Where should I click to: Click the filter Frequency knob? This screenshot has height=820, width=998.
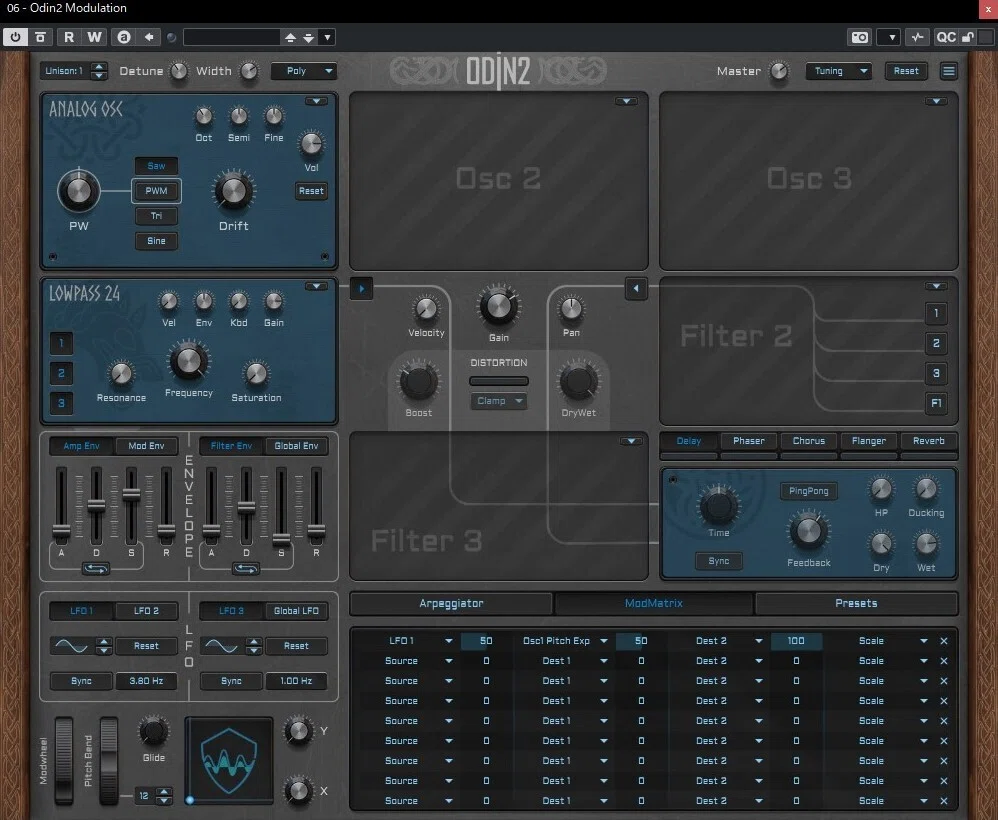(188, 360)
